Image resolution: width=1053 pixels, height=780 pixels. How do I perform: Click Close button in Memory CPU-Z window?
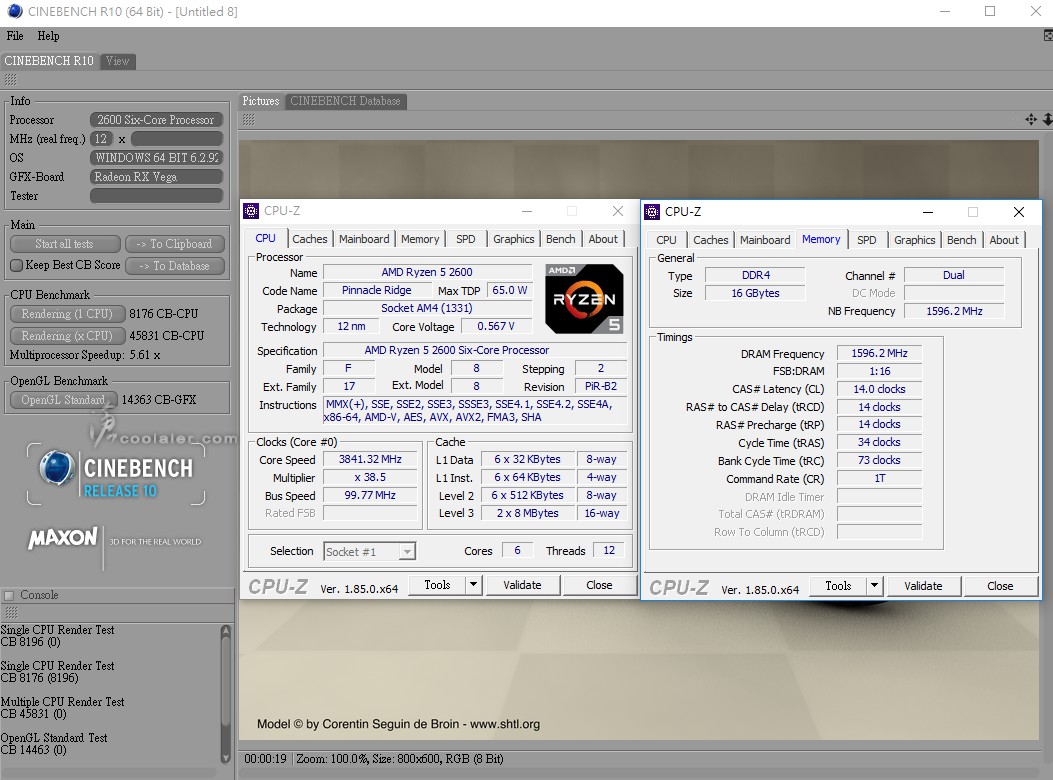pos(1000,586)
